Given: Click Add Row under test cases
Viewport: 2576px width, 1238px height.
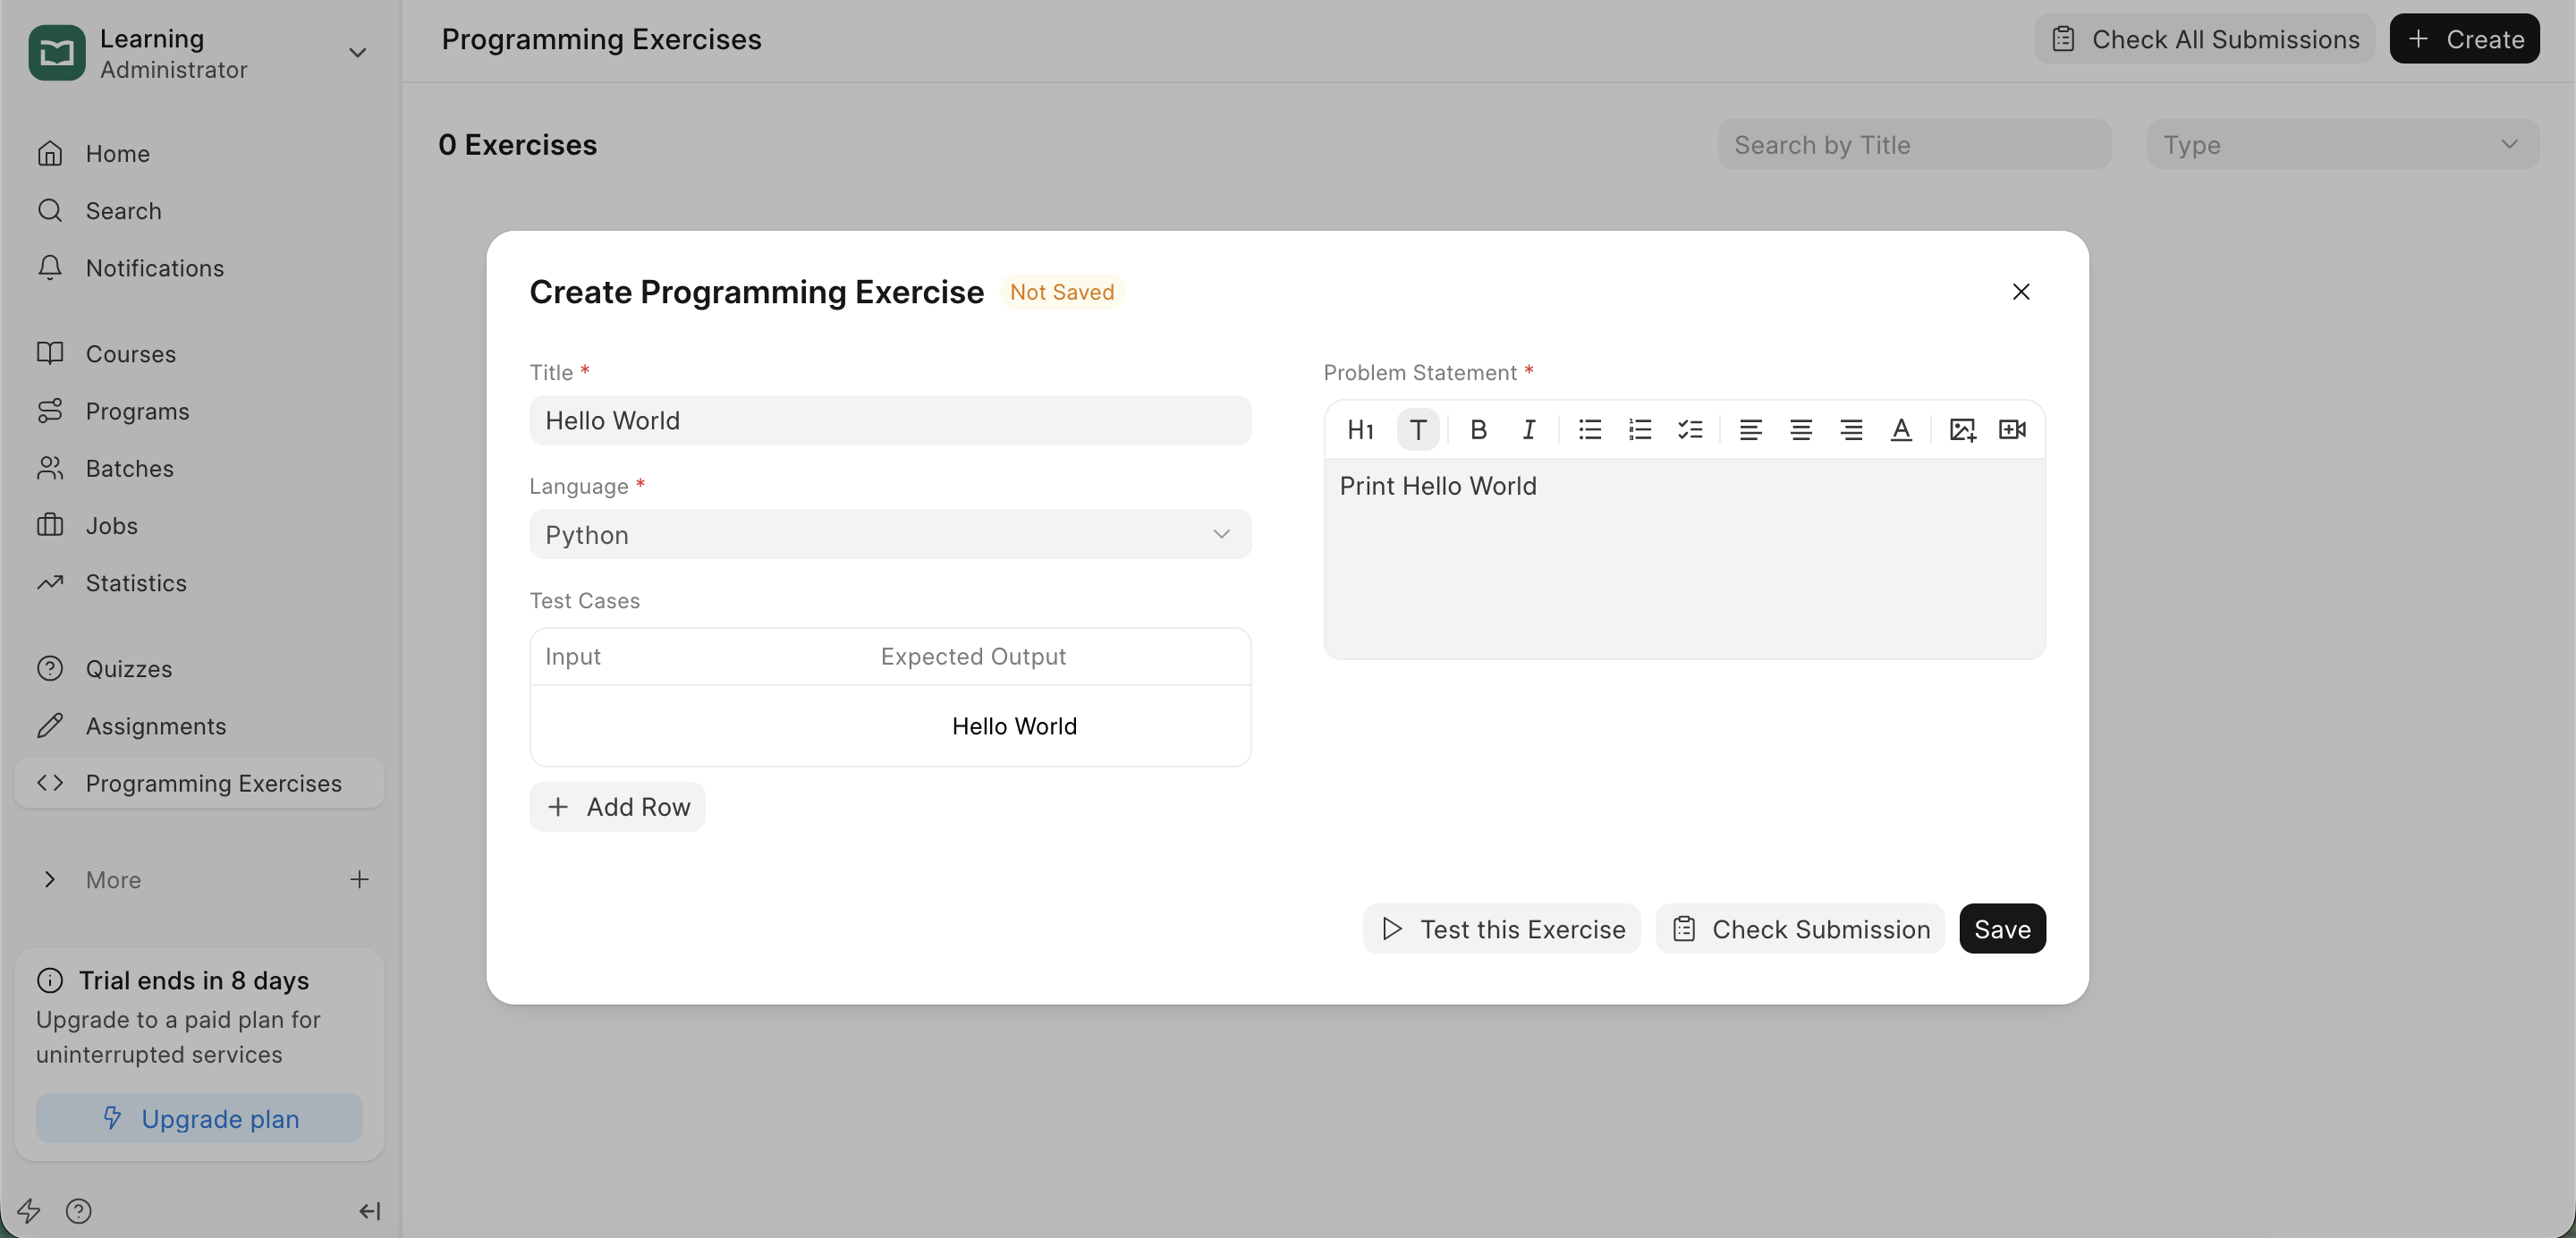Looking at the screenshot, I should [617, 807].
